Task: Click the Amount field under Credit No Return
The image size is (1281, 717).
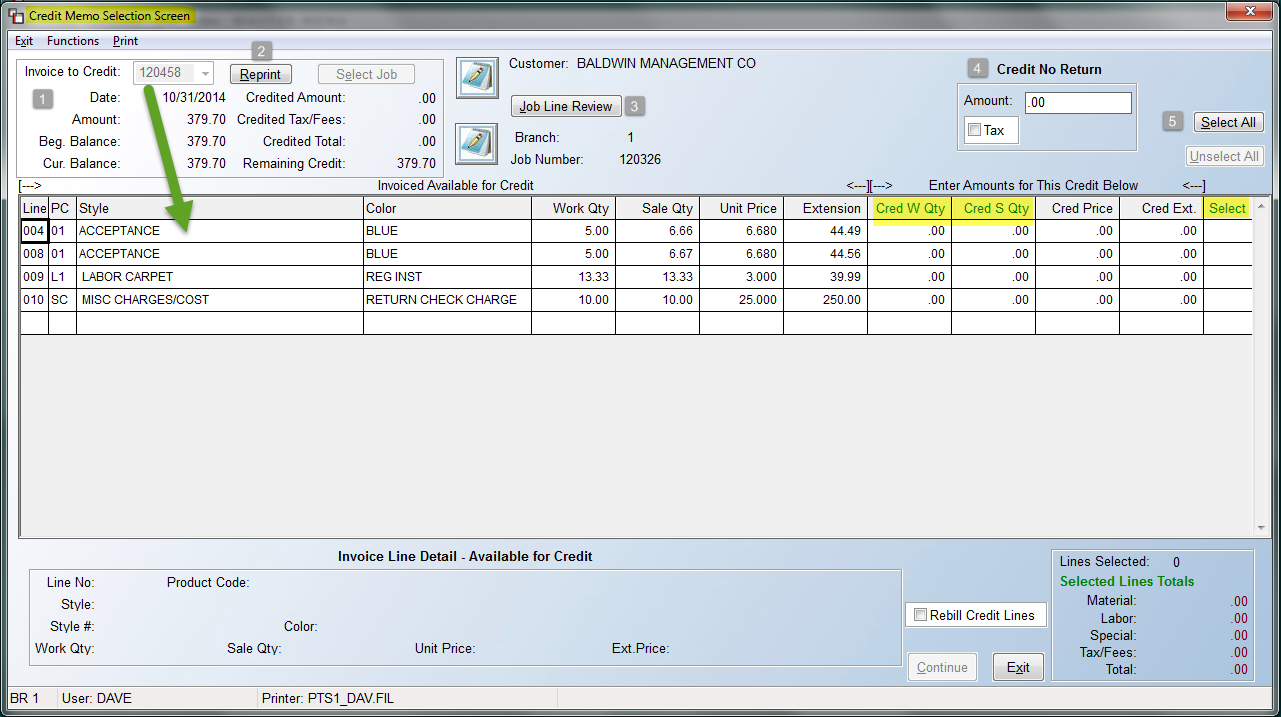Action: (1078, 102)
